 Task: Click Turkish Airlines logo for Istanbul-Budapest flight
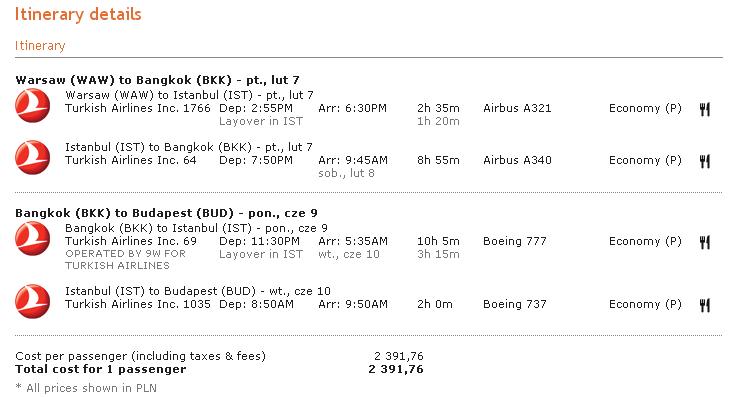pos(33,302)
